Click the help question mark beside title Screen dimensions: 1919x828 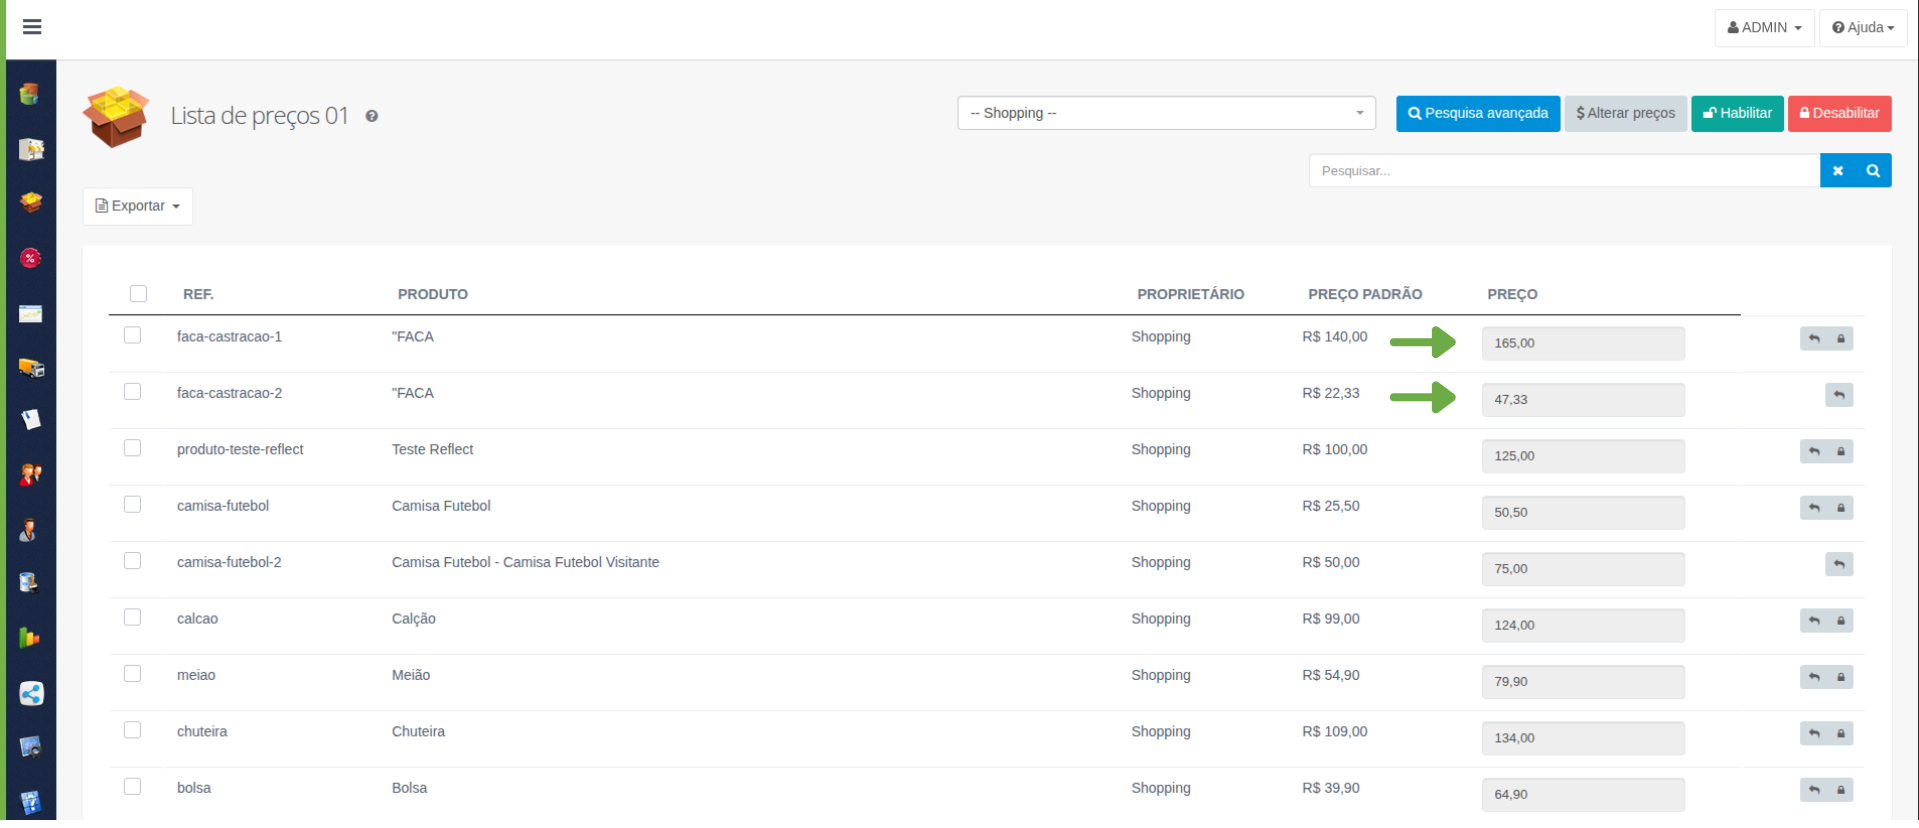[x=372, y=116]
